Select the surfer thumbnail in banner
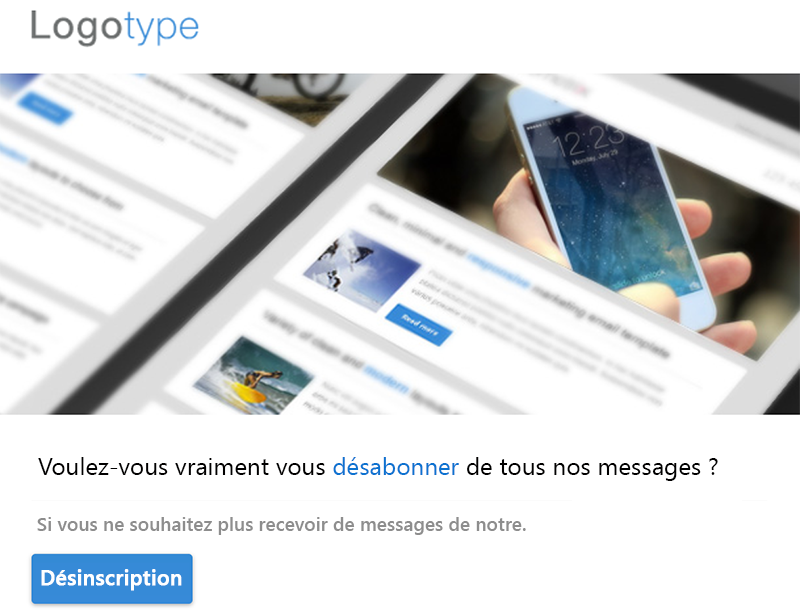Screen dimensions: 800x614 [x=253, y=375]
